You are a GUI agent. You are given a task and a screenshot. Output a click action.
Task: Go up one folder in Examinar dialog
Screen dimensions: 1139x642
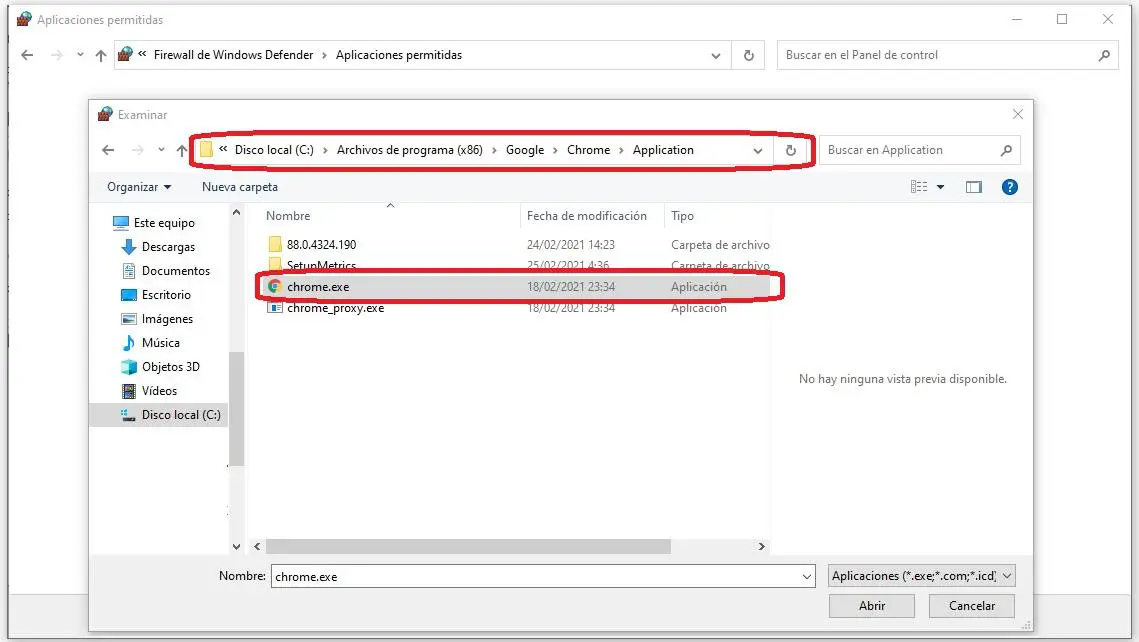(182, 150)
